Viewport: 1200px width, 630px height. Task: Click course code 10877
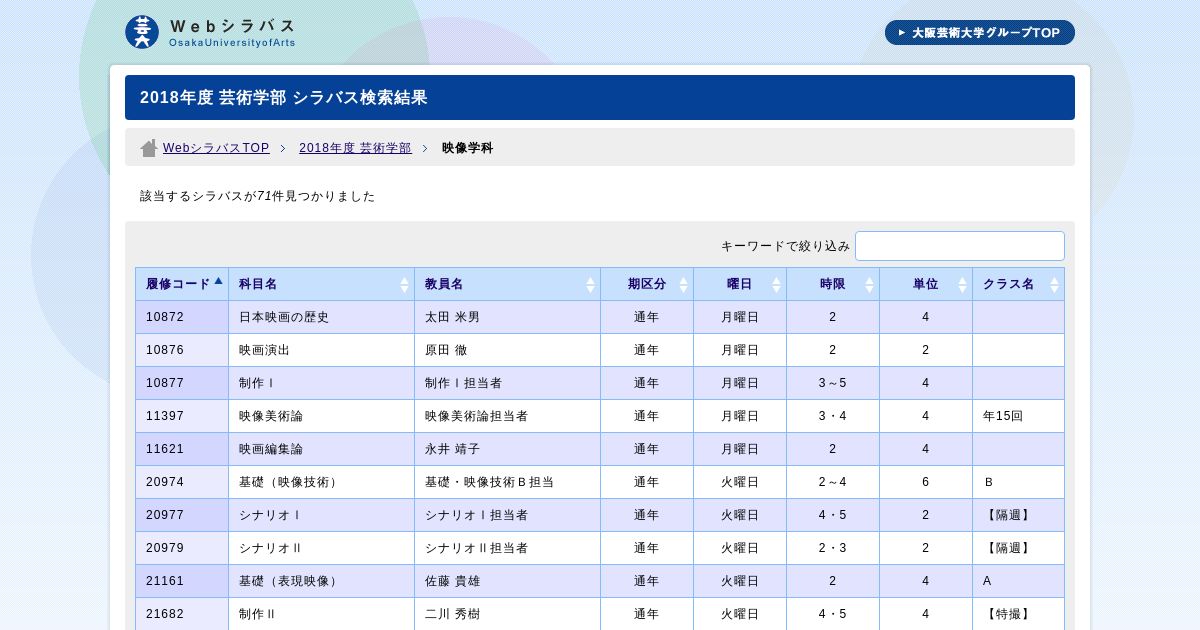165,383
